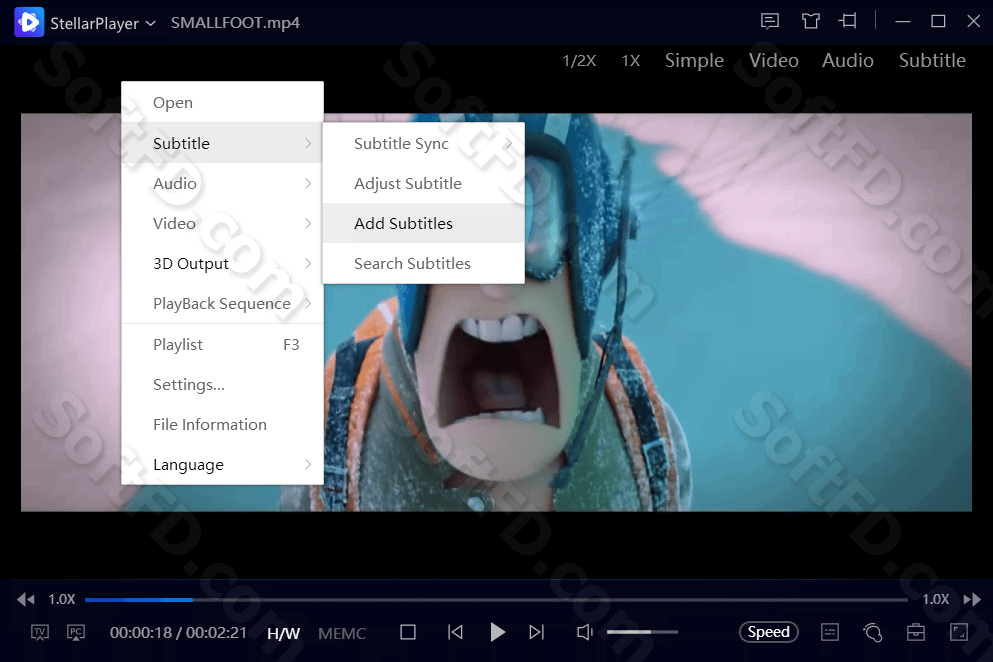This screenshot has width=993, height=662.
Task: Click the pin window on top icon
Action: tap(847, 22)
